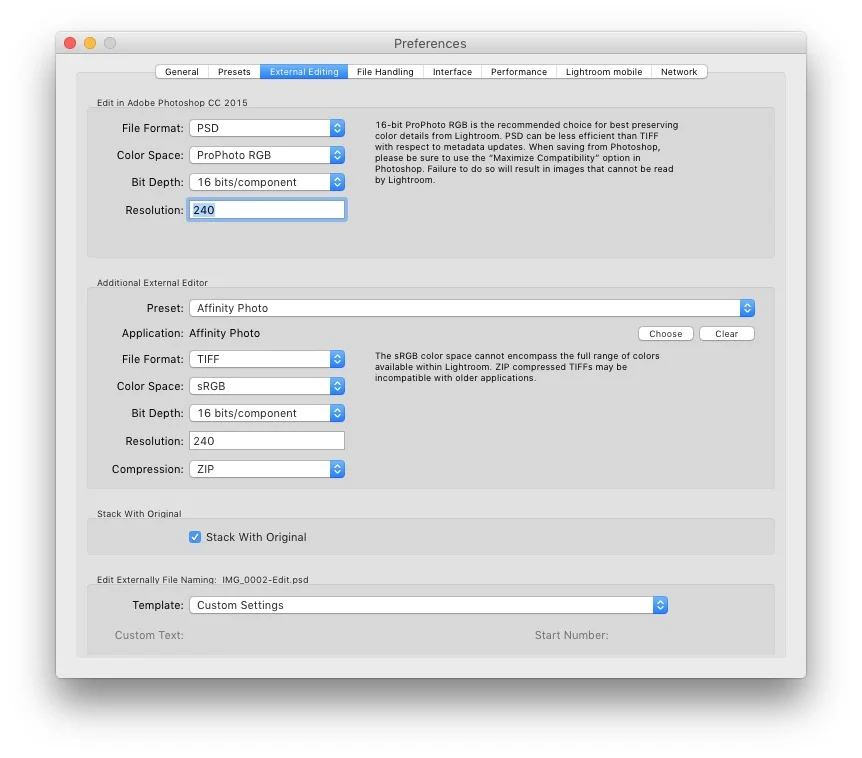Select the Network tab
Image resolution: width=862 pixels, height=758 pixels.
[x=679, y=71]
